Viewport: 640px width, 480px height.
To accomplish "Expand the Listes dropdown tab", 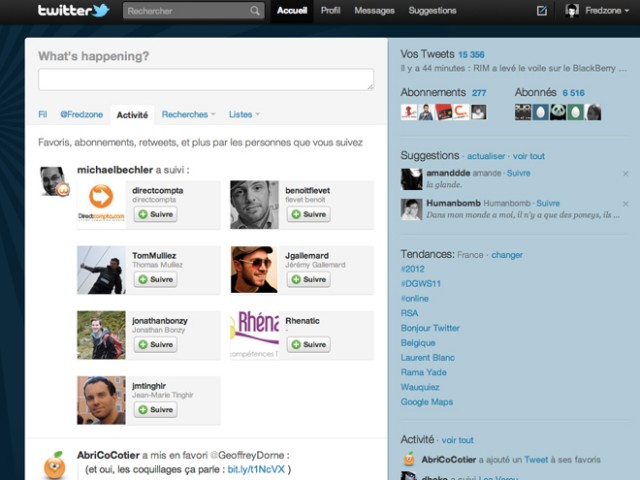I will click(244, 114).
